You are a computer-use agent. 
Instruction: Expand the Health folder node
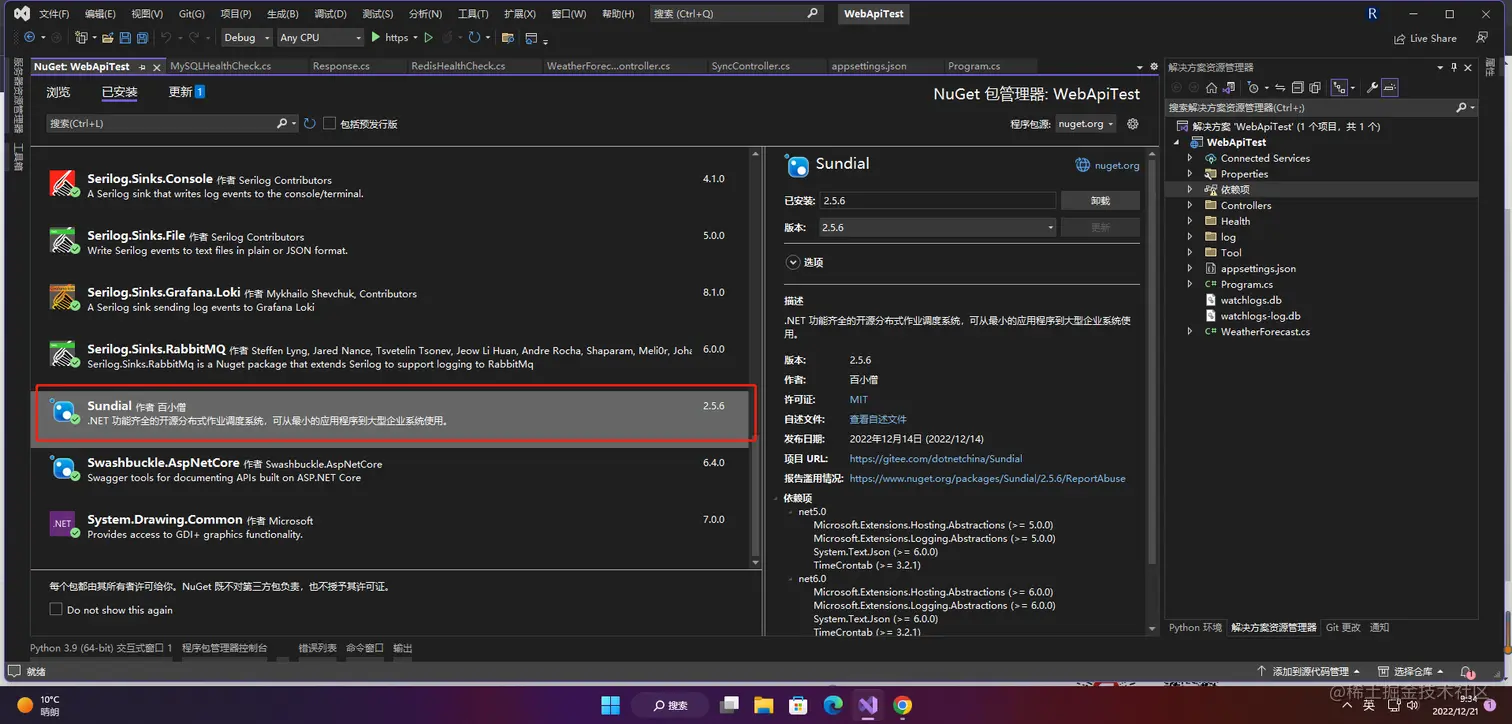click(x=1190, y=221)
